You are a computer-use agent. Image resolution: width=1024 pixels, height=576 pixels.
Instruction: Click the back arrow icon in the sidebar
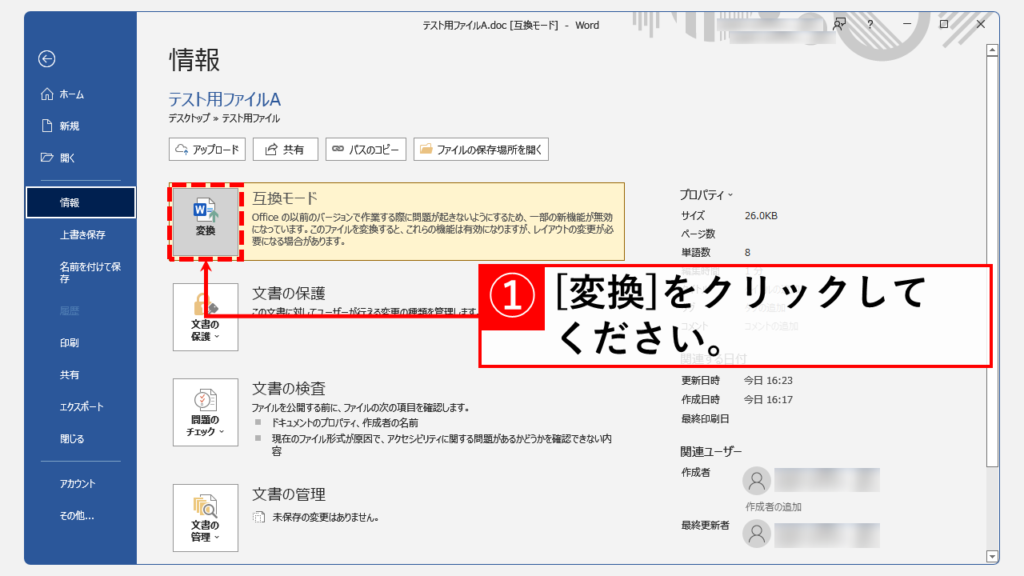pos(47,59)
